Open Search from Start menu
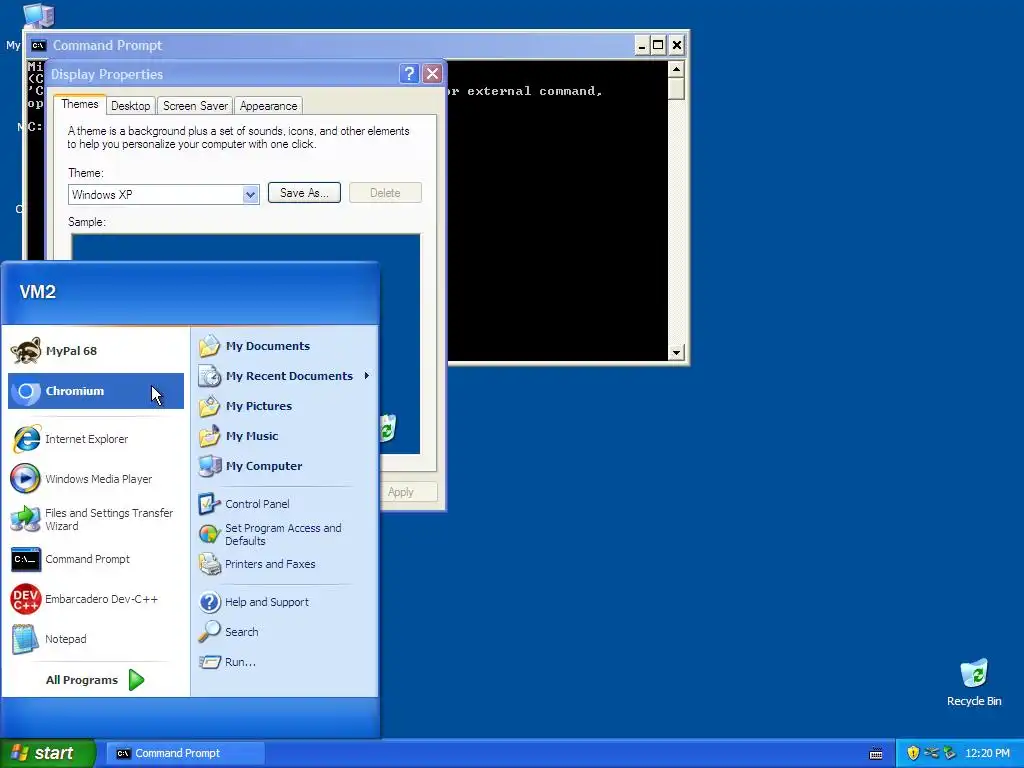This screenshot has width=1024, height=768. coord(285,632)
